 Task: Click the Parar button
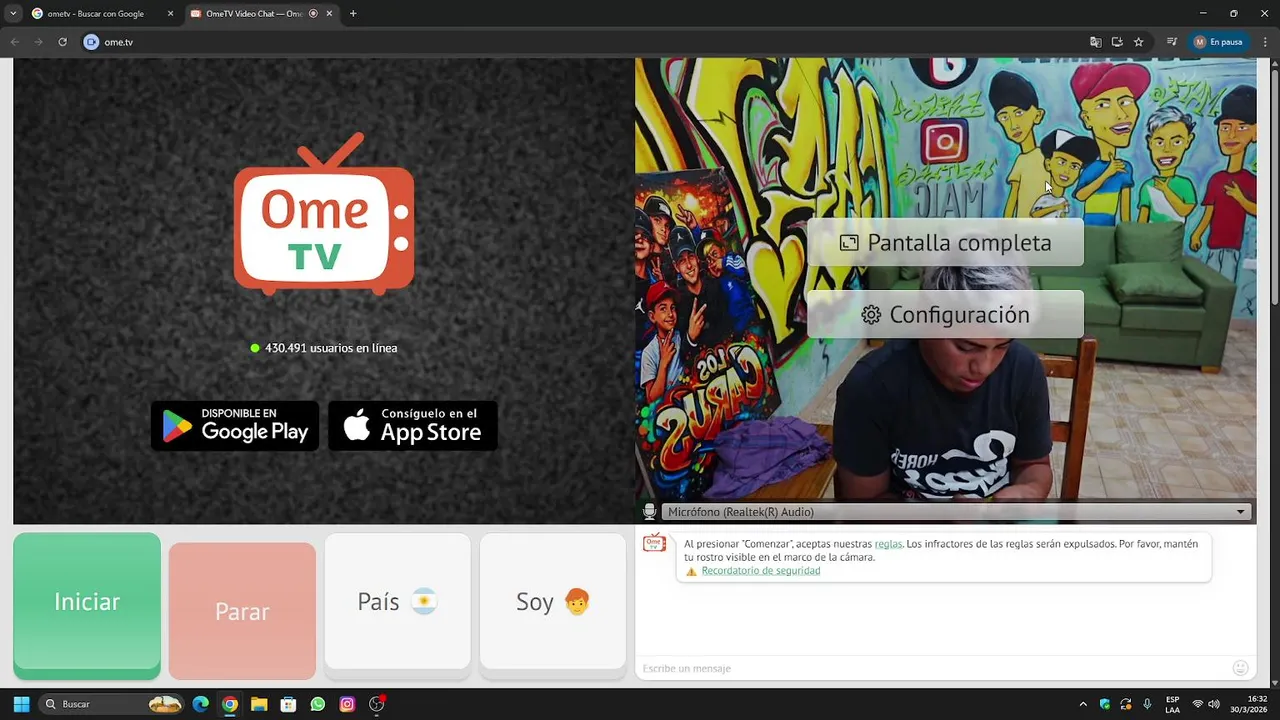pos(242,611)
